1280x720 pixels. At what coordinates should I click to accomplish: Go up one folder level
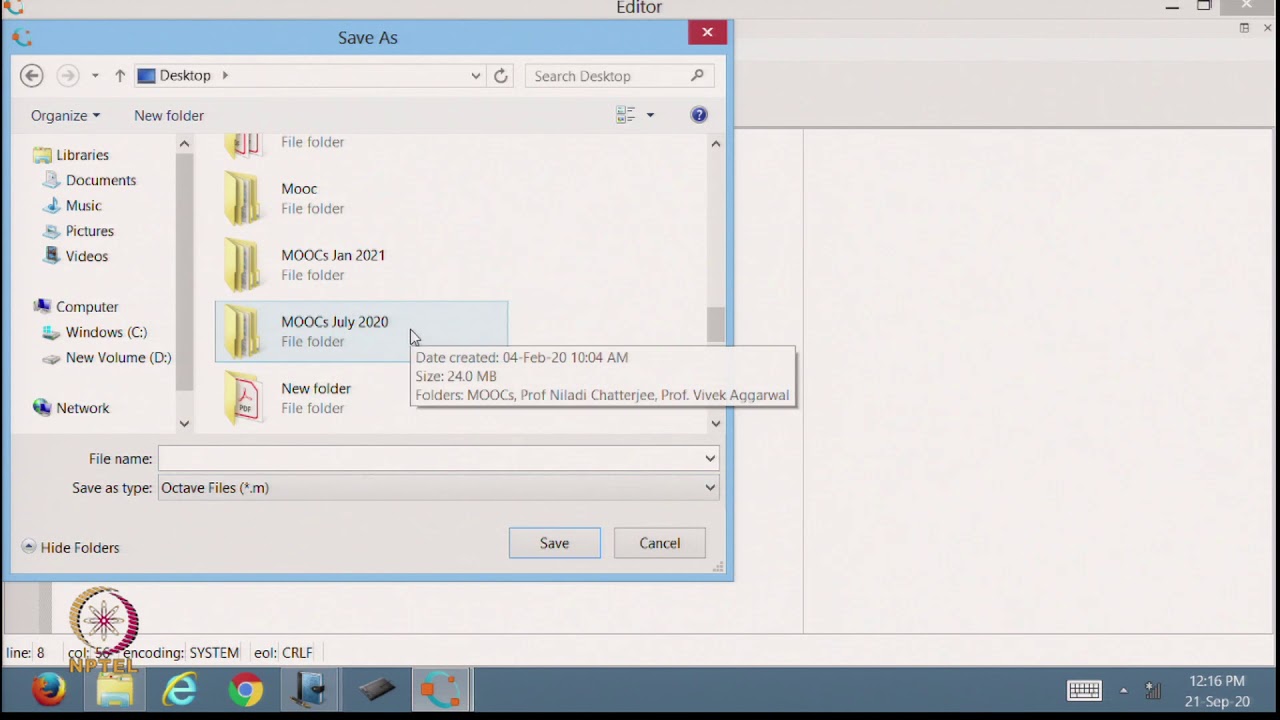coord(120,76)
